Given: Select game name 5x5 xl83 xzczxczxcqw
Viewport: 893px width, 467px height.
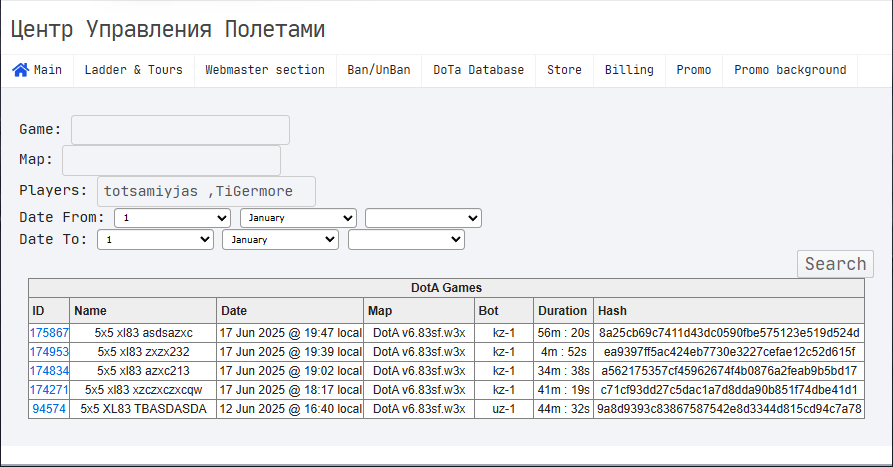Looking at the screenshot, I should [144, 390].
